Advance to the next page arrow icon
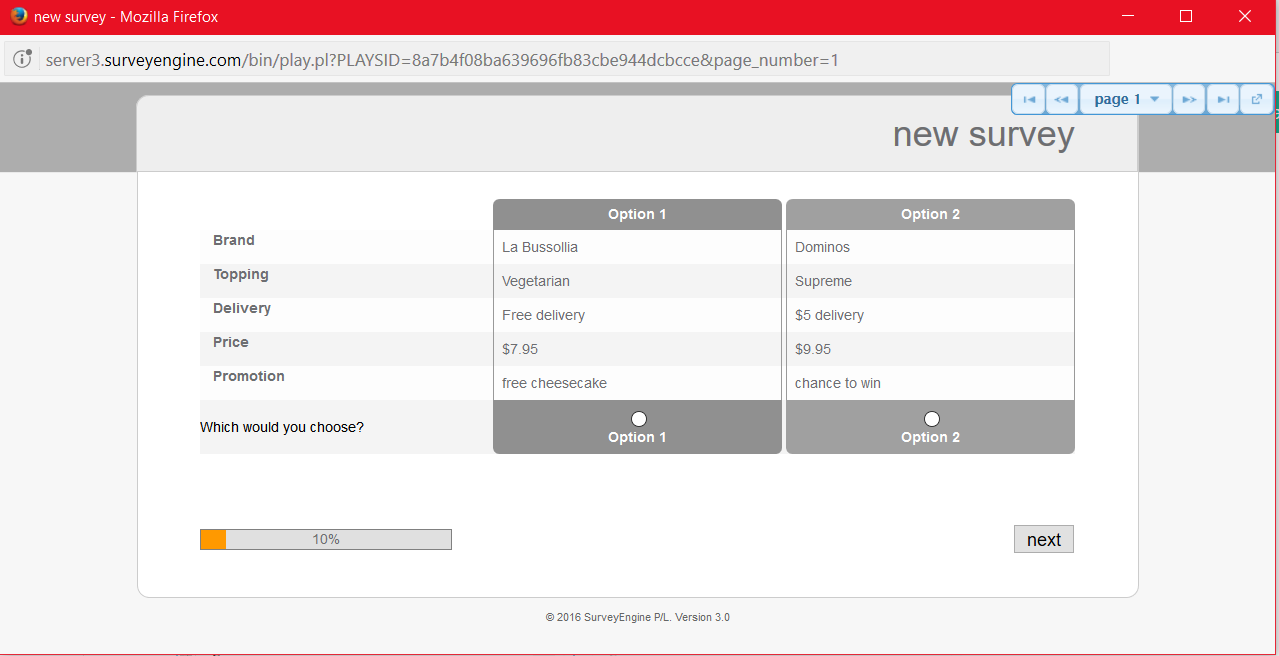 [x=1188, y=99]
